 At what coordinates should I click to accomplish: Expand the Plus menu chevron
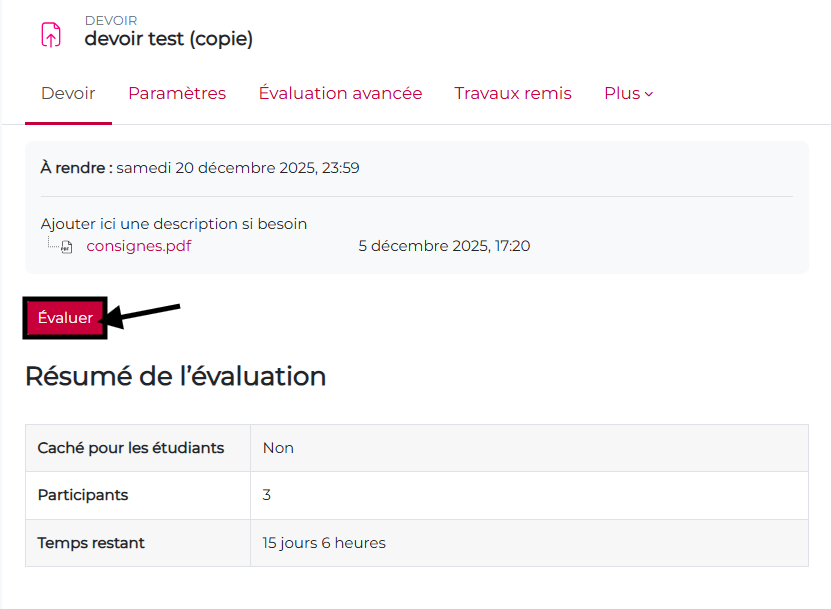click(649, 94)
